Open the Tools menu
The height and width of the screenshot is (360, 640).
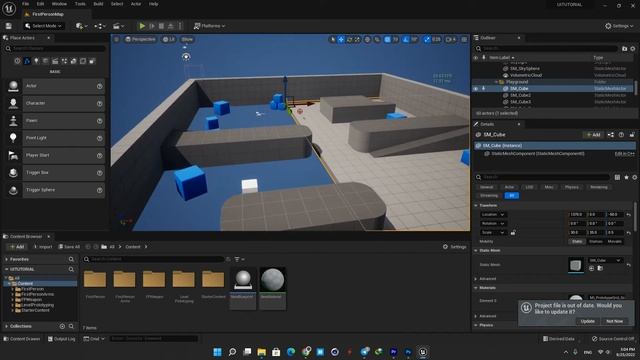tap(80, 4)
